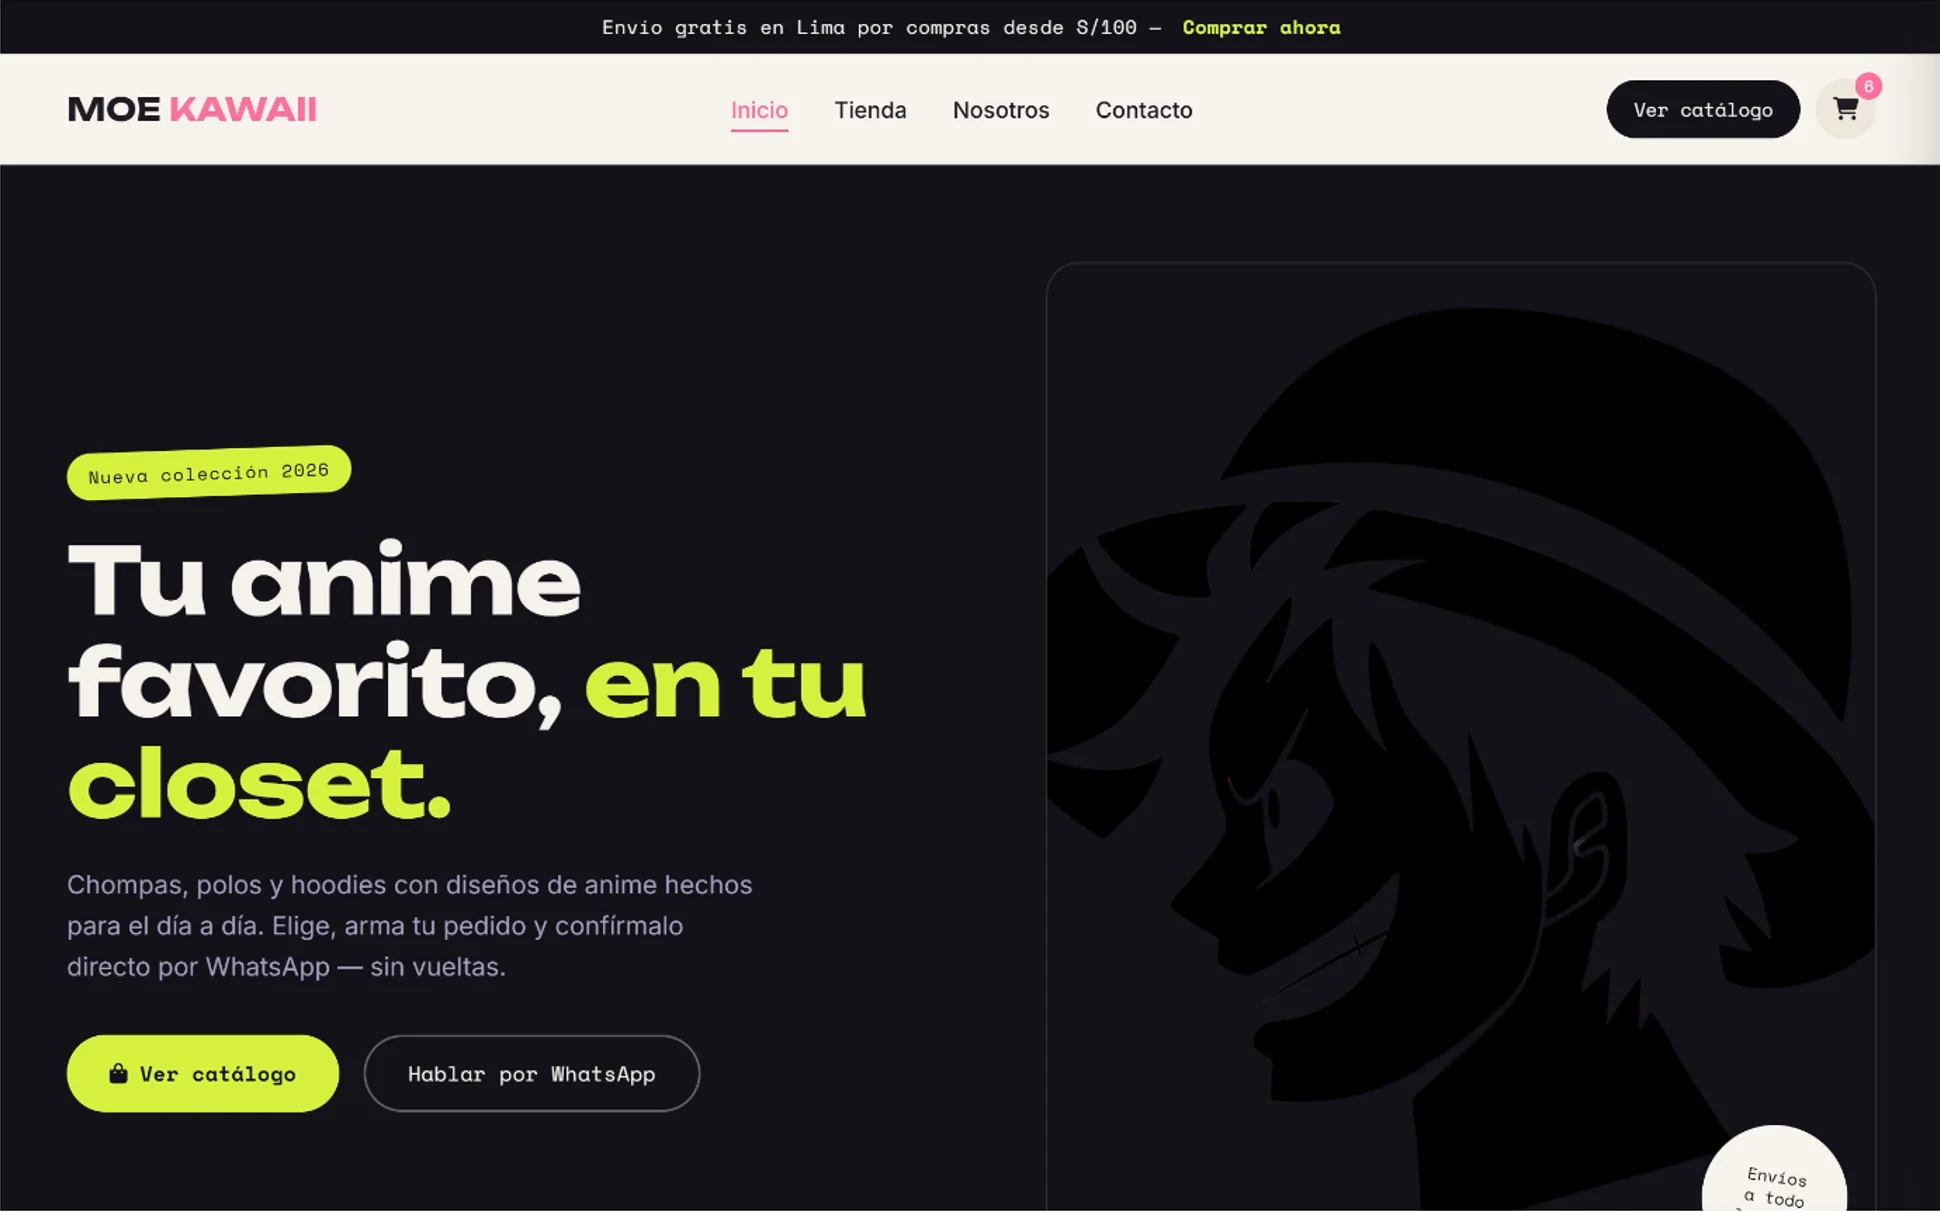
Task: Go to the Inicio nav item
Action: pos(759,110)
